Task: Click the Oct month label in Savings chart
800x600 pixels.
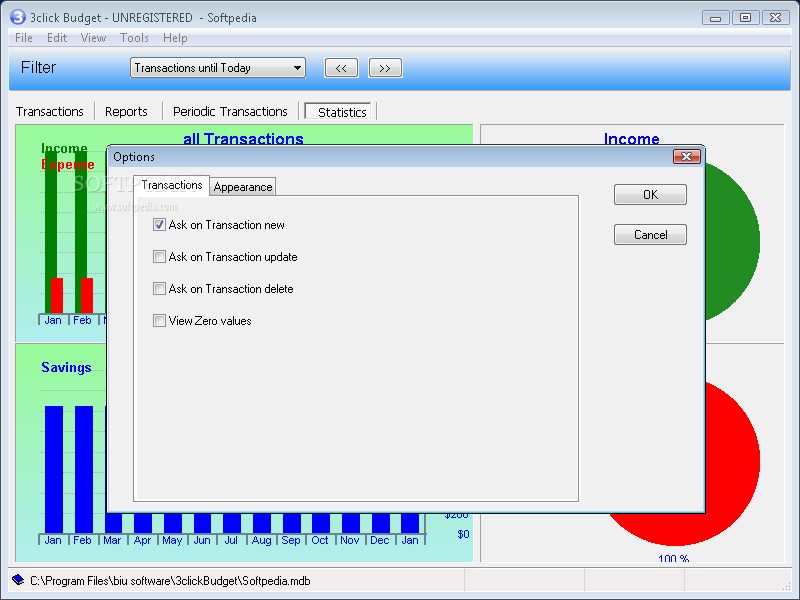Action: pos(320,540)
